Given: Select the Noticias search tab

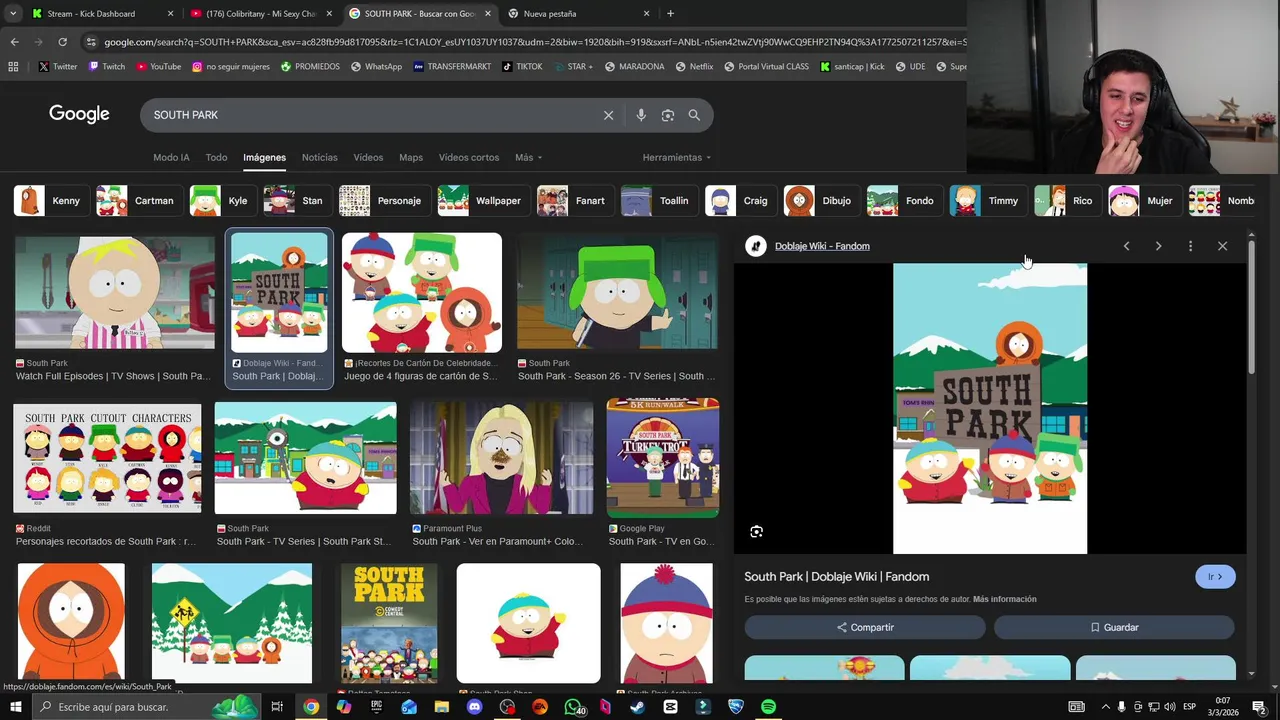Looking at the screenshot, I should 320,158.
